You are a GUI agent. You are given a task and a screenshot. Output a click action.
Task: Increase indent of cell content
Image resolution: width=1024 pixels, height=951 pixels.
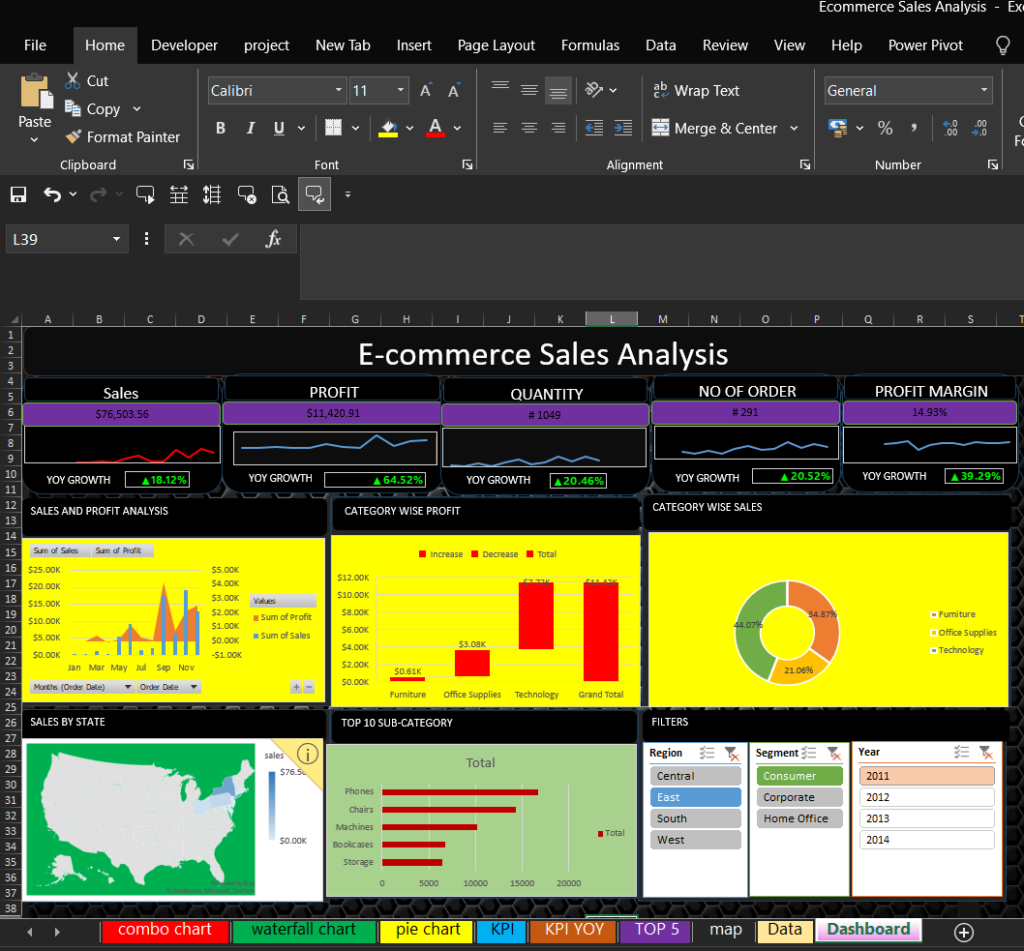pyautogui.click(x=623, y=128)
